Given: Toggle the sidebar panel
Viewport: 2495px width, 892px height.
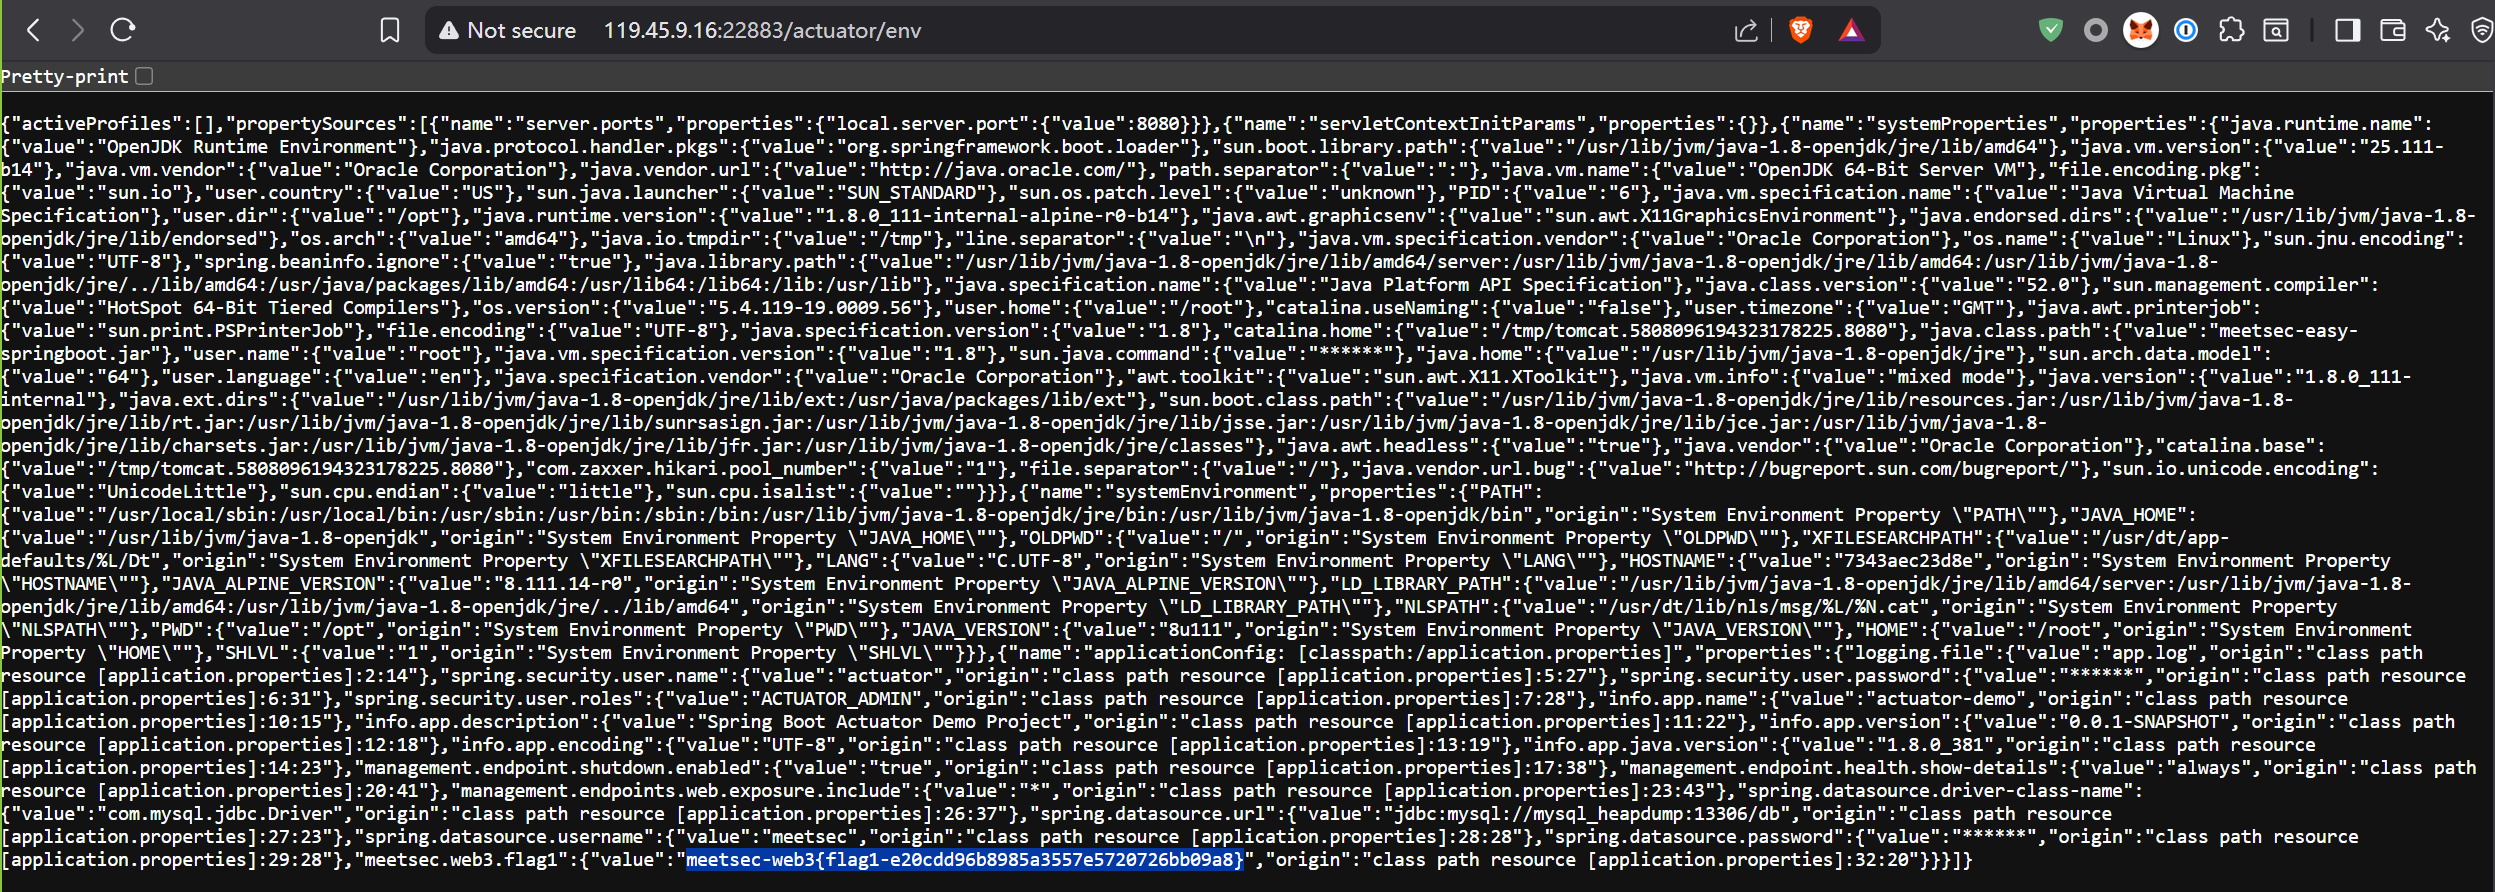Looking at the screenshot, I should point(2347,30).
